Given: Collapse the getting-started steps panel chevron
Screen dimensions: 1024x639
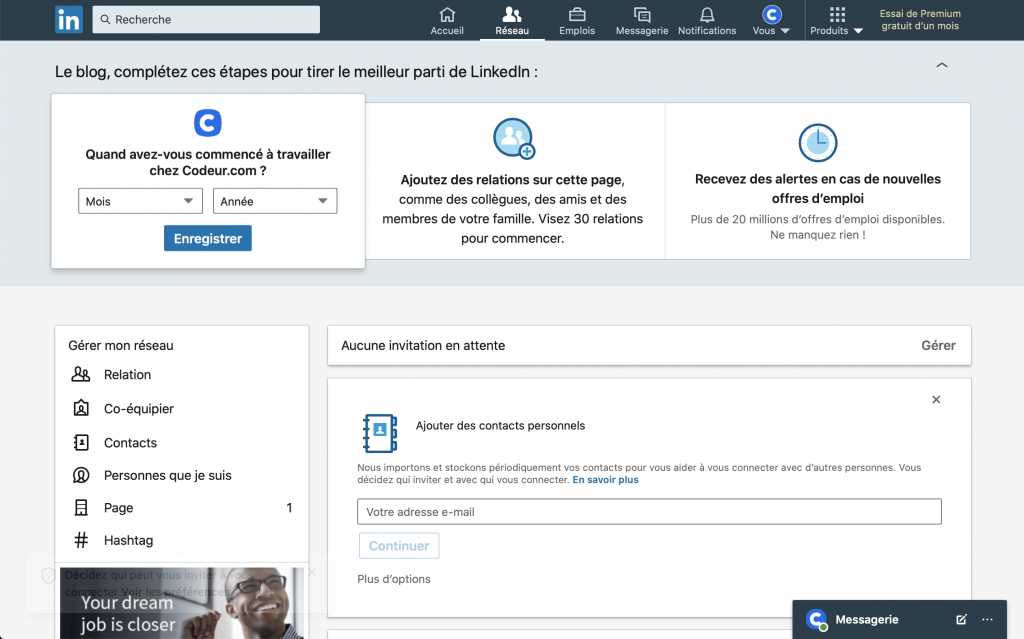Looking at the screenshot, I should tap(941, 66).
